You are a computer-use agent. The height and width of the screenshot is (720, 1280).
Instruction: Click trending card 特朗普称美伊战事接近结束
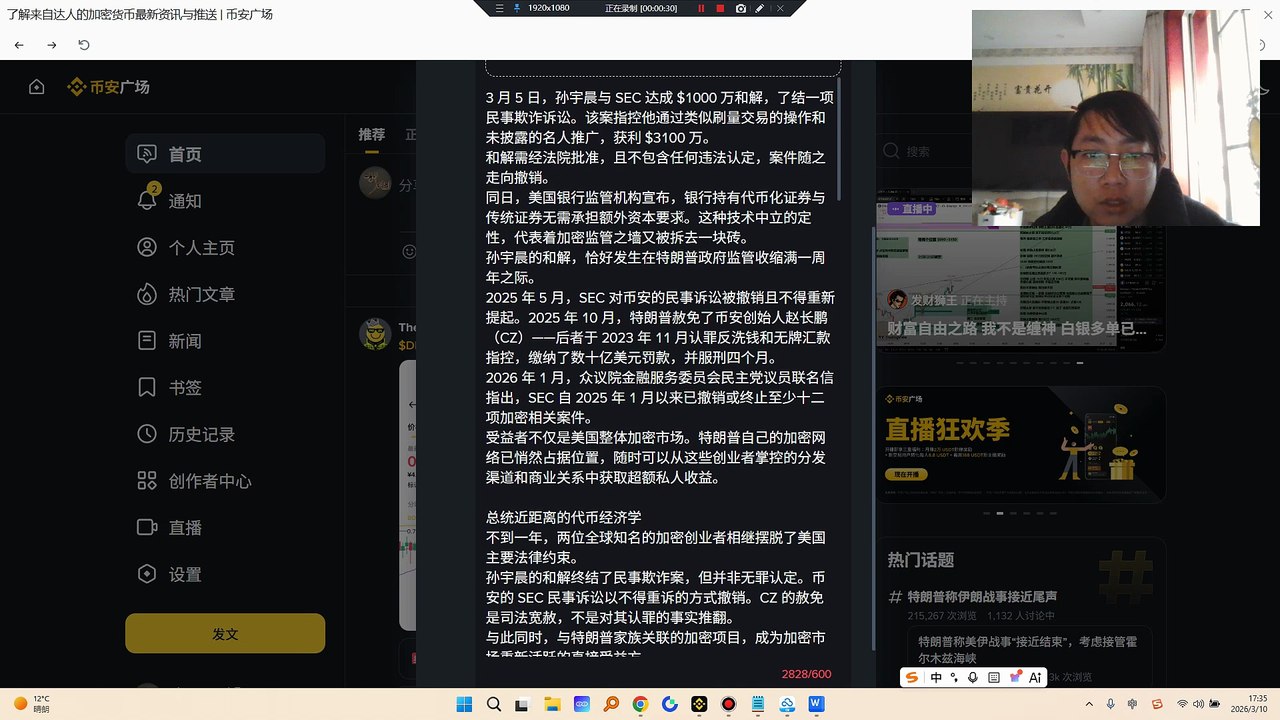click(x=1030, y=649)
